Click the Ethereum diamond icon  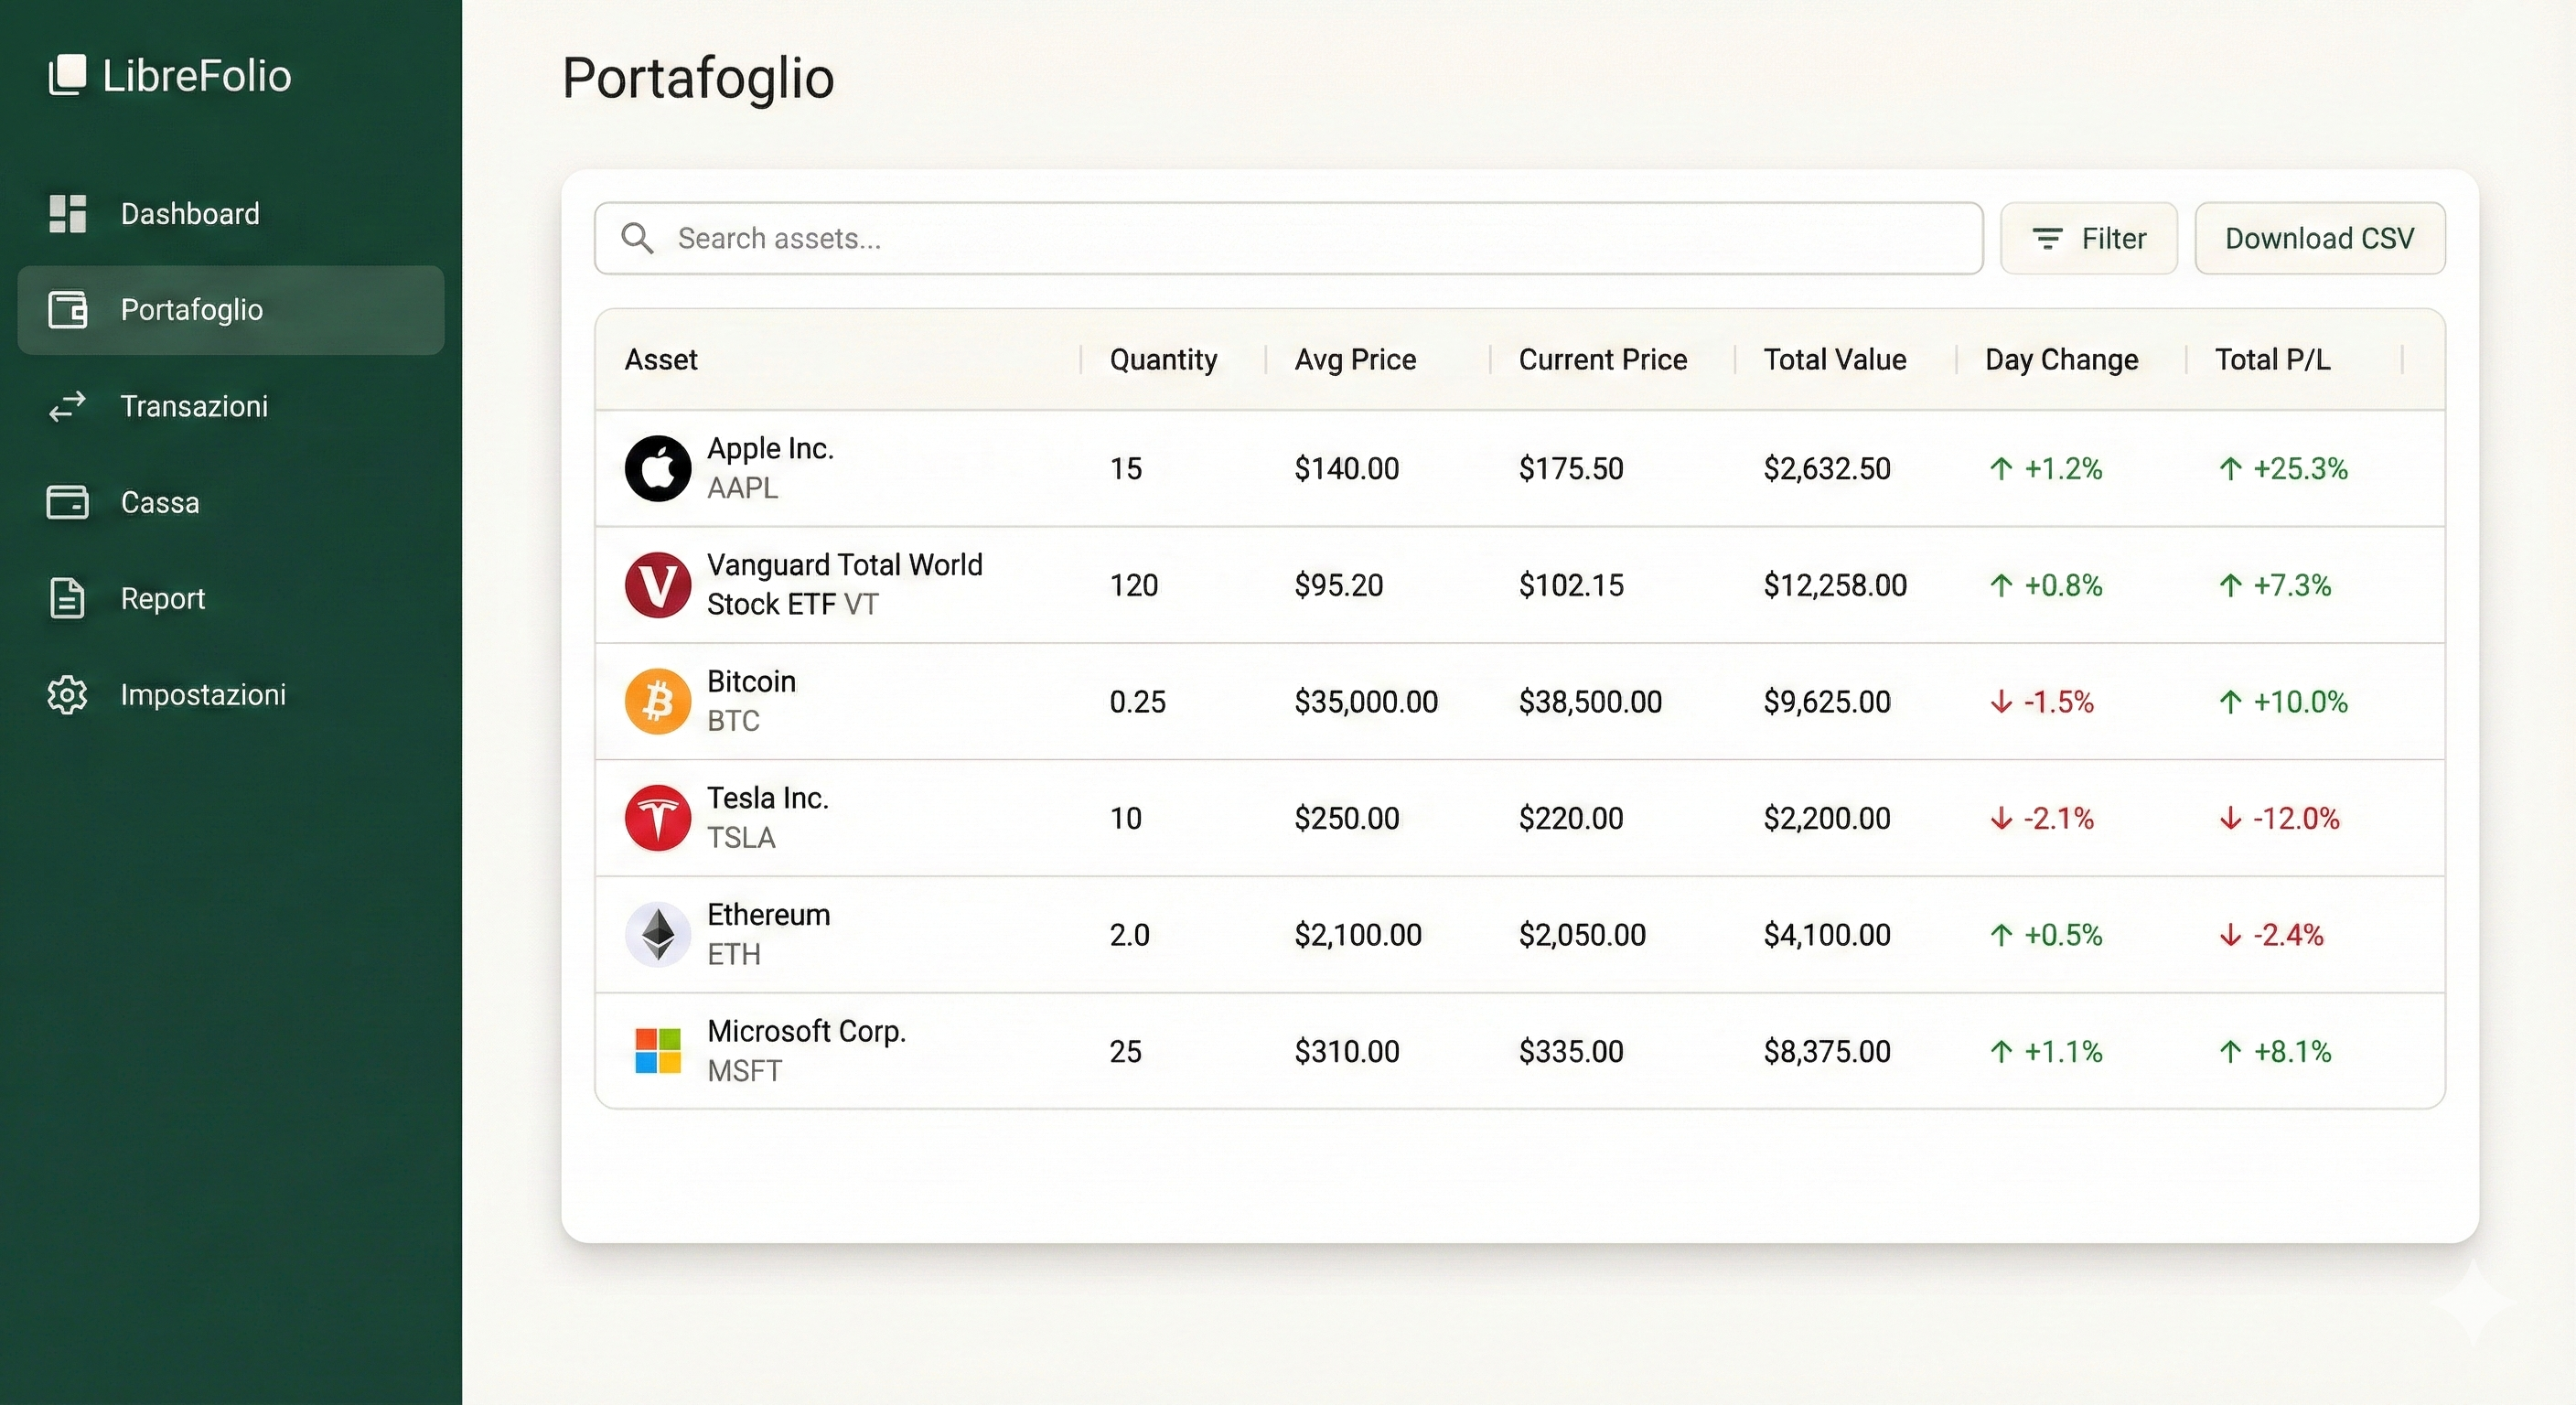click(x=657, y=934)
